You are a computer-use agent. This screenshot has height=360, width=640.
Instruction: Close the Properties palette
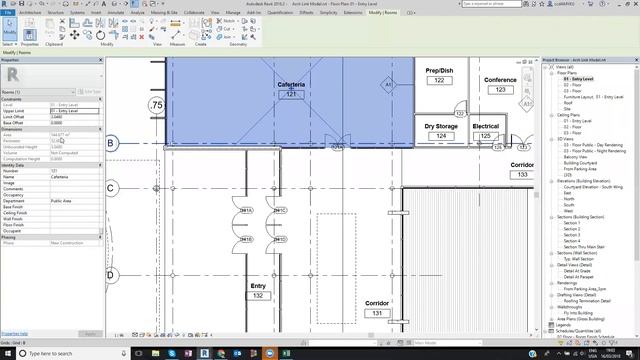point(100,60)
